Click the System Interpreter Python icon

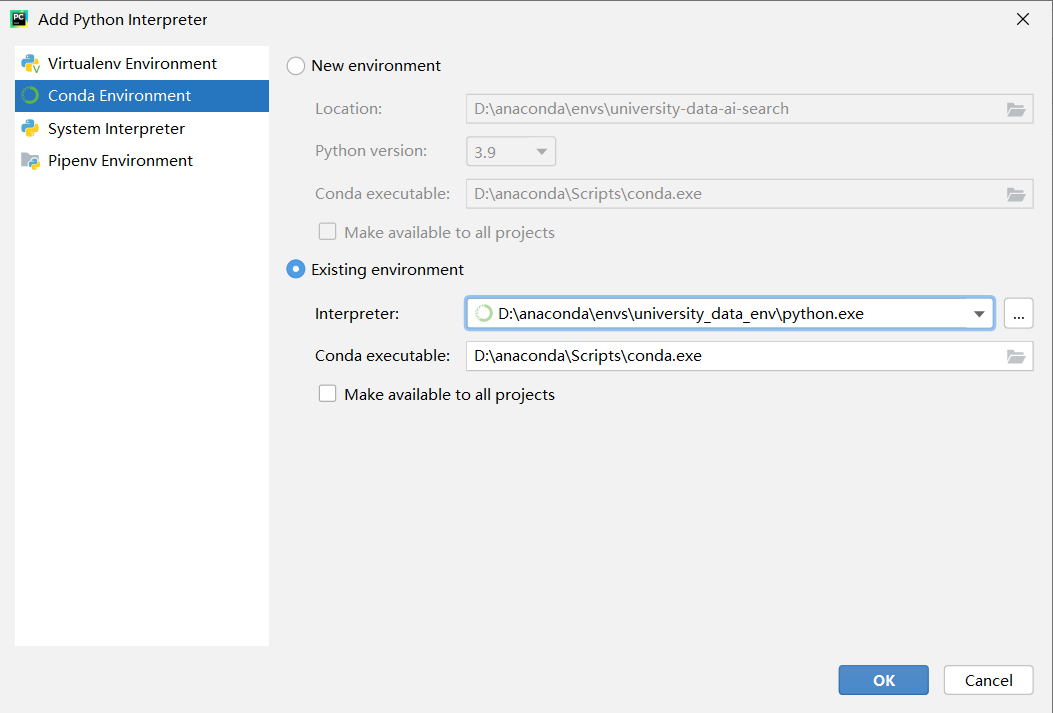click(x=30, y=128)
